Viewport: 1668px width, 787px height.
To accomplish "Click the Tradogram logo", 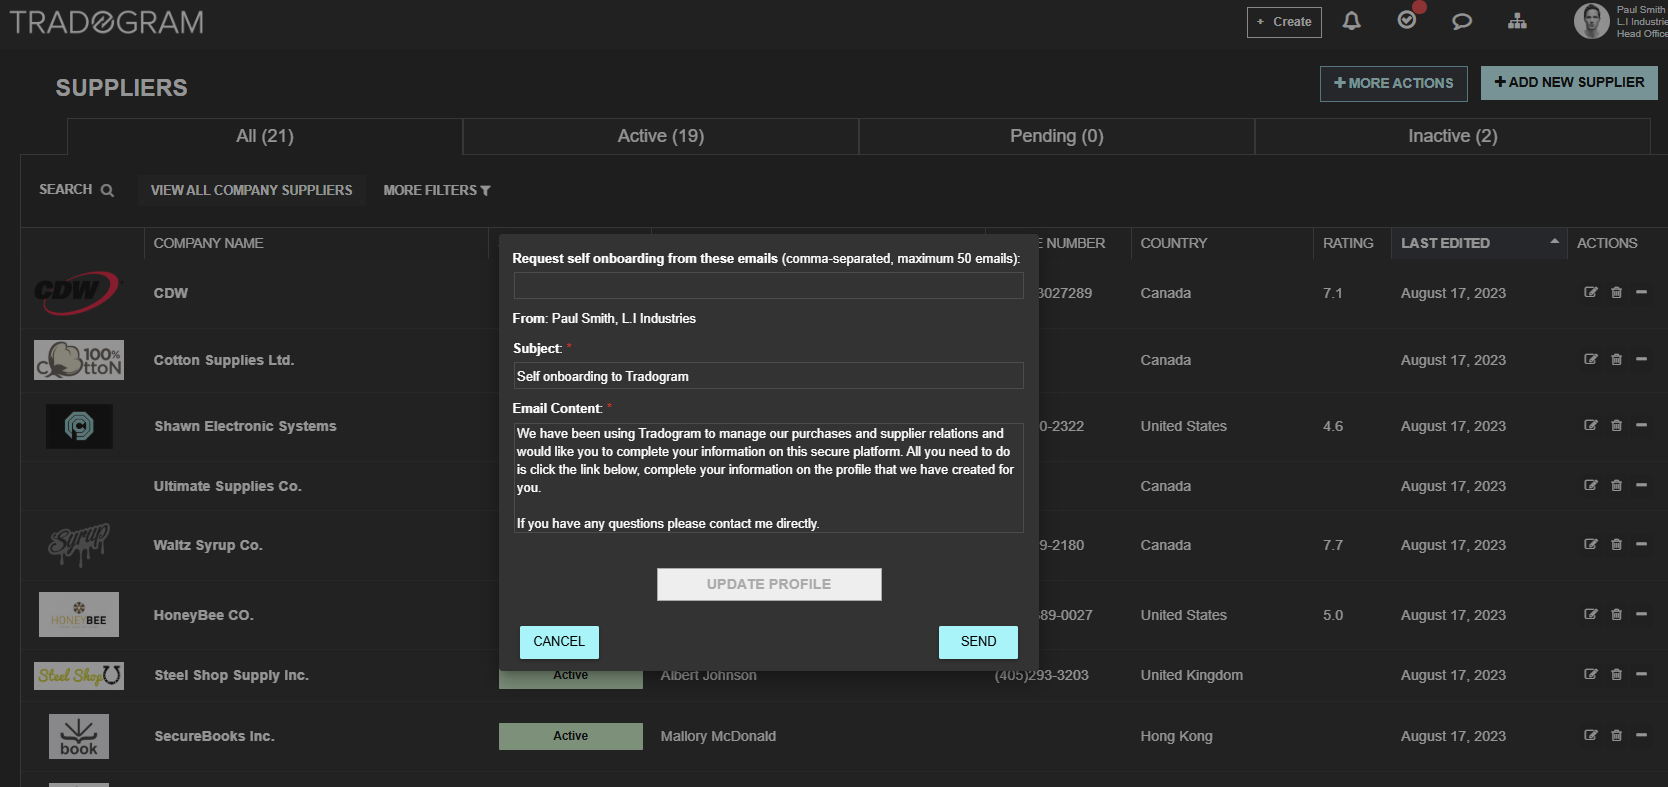I will 106,22.
